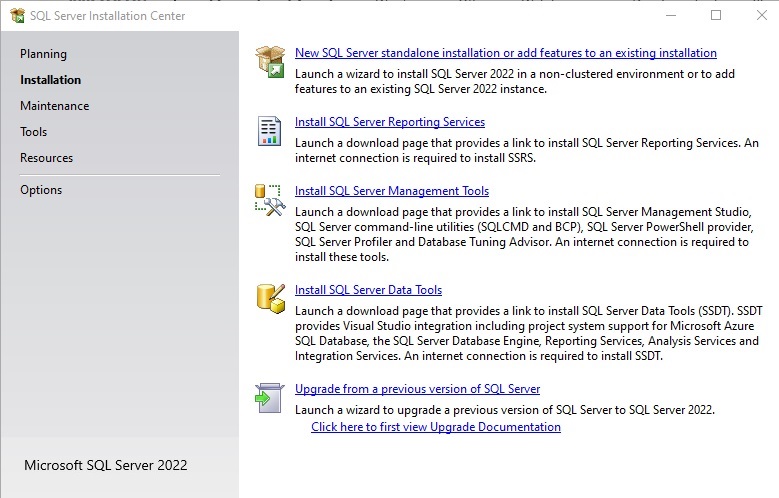The height and width of the screenshot is (498, 779).
Task: Open the Planning section
Action: click(43, 54)
